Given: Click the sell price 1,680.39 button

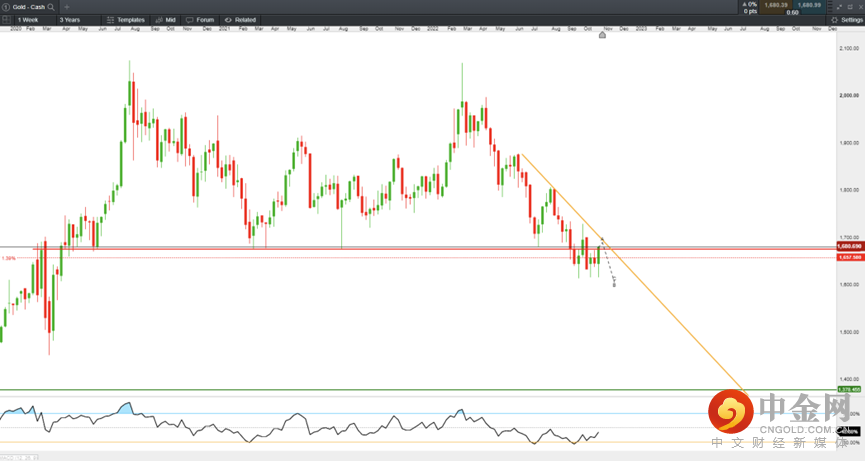Looking at the screenshot, I should (x=776, y=5).
